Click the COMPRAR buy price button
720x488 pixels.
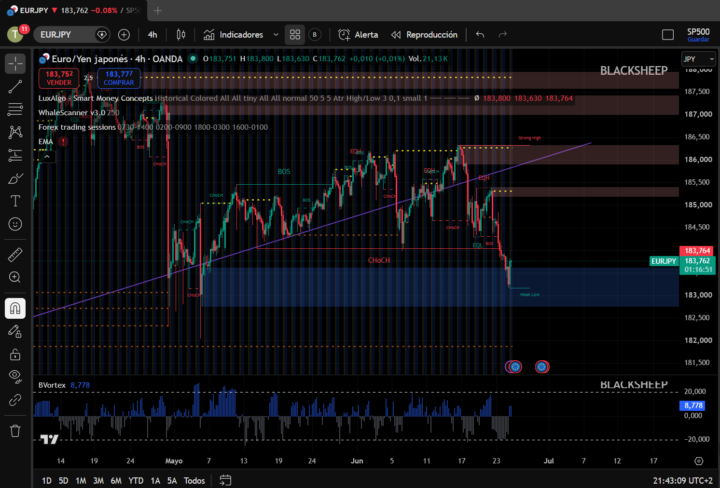(119, 78)
